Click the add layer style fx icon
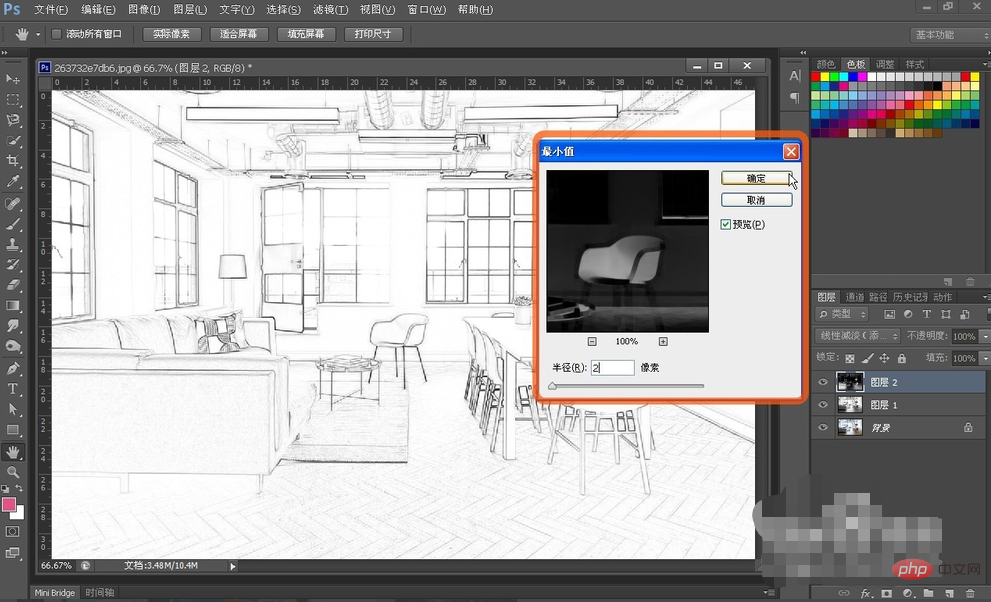991x602 pixels. (x=866, y=593)
